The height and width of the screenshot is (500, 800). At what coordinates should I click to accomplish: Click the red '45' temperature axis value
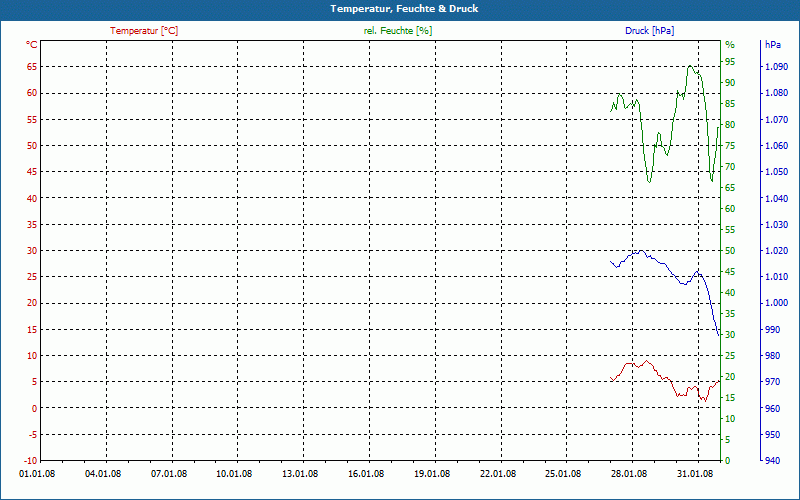pyautogui.click(x=32, y=172)
